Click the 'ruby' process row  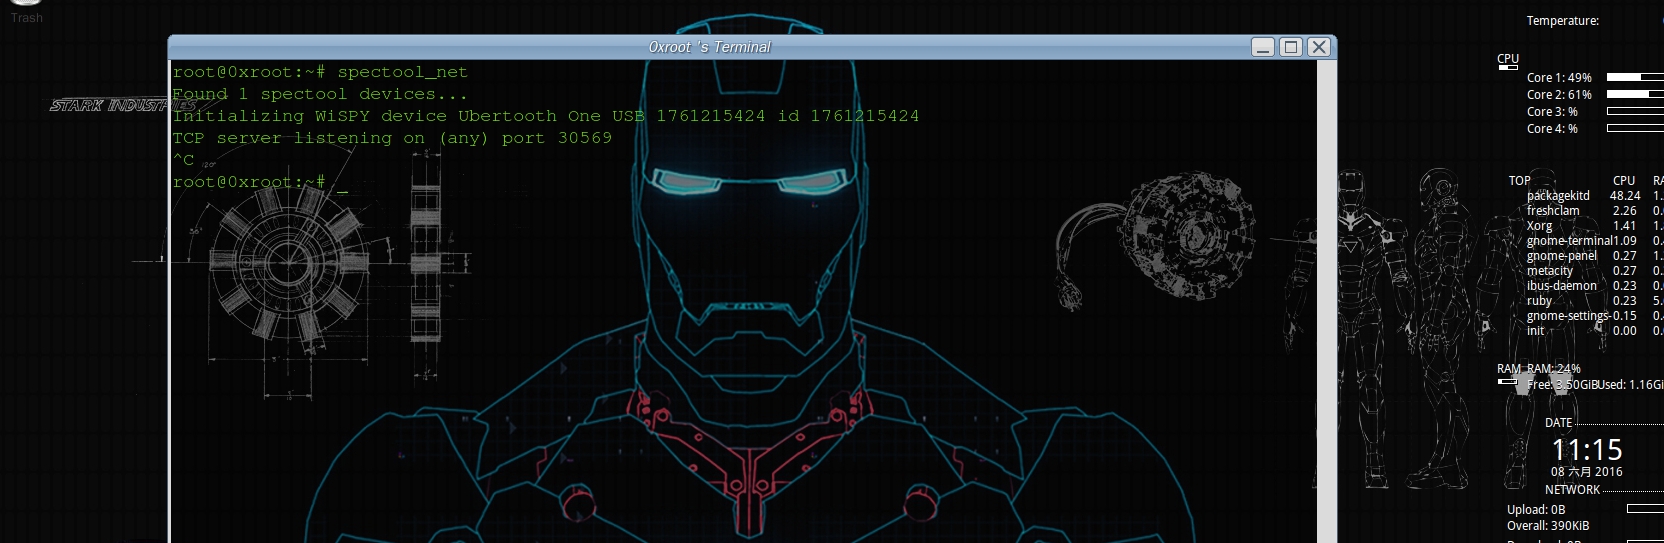tap(1595, 301)
